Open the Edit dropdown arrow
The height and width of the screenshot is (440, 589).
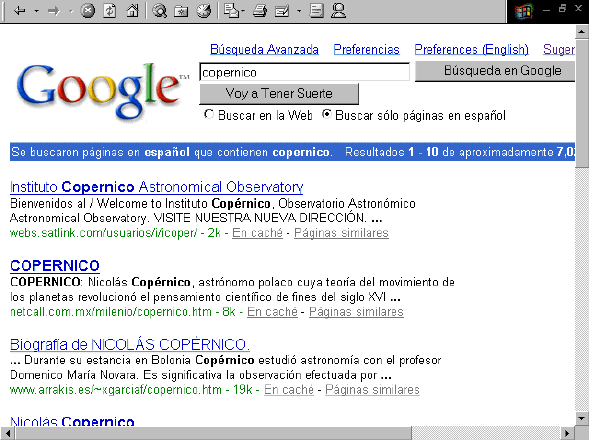pos(299,11)
